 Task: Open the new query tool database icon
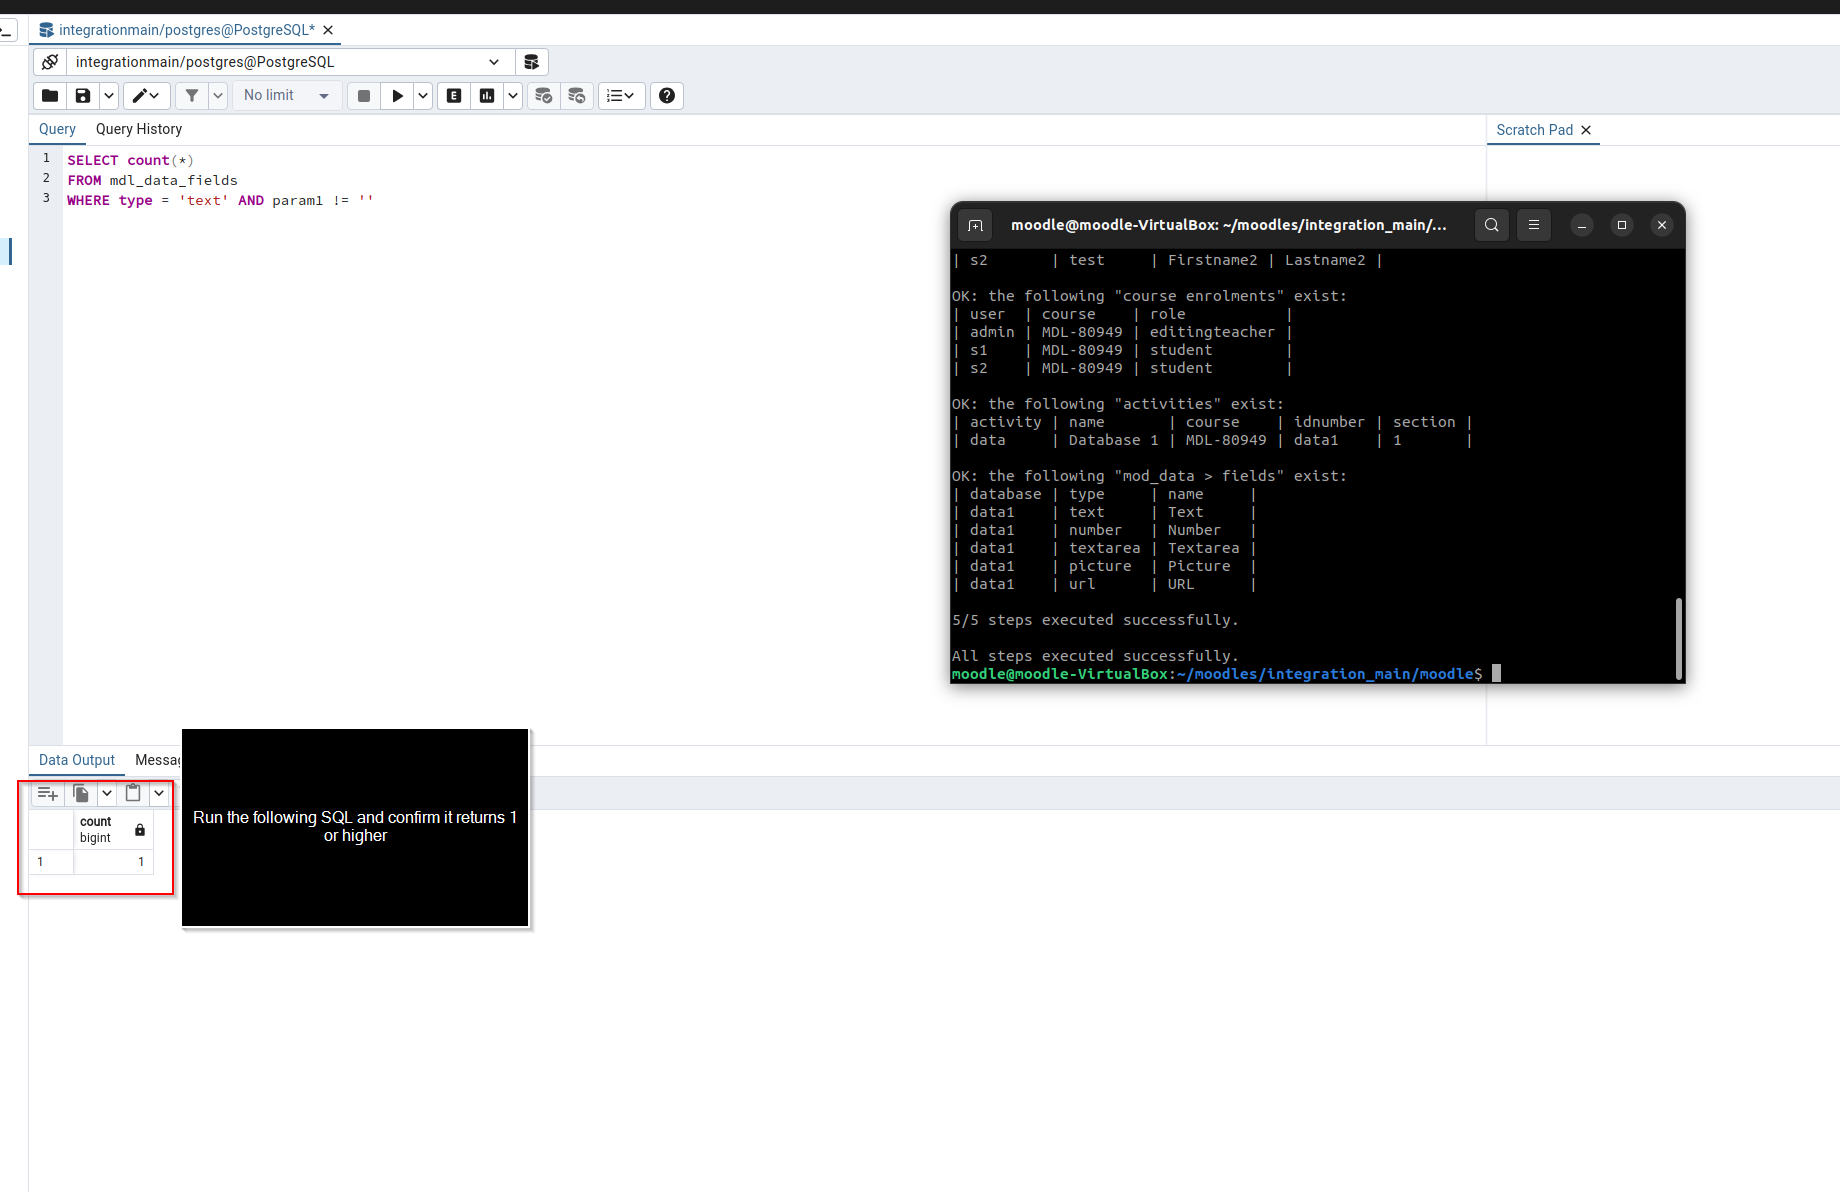pyautogui.click(x=532, y=62)
